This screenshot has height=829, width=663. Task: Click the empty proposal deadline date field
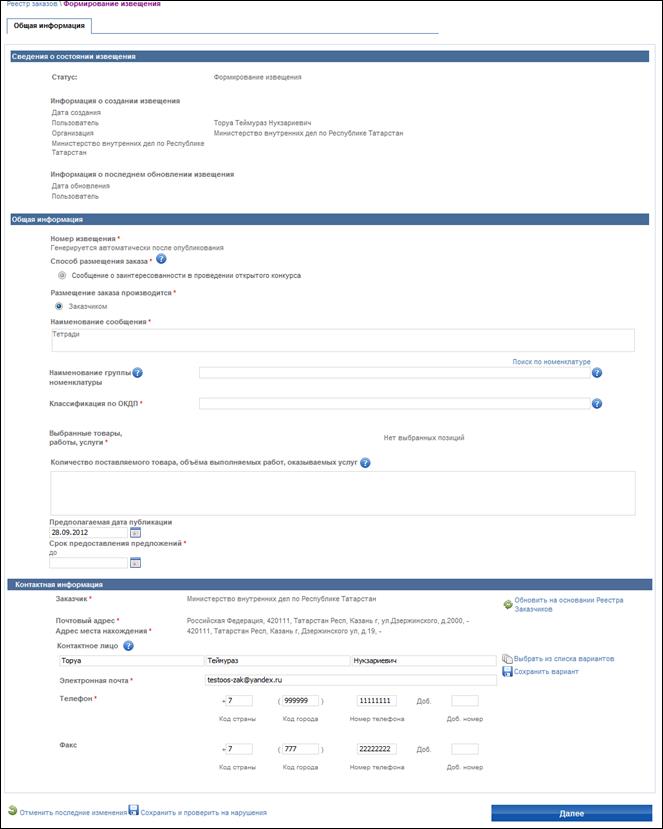pyautogui.click(x=89, y=563)
